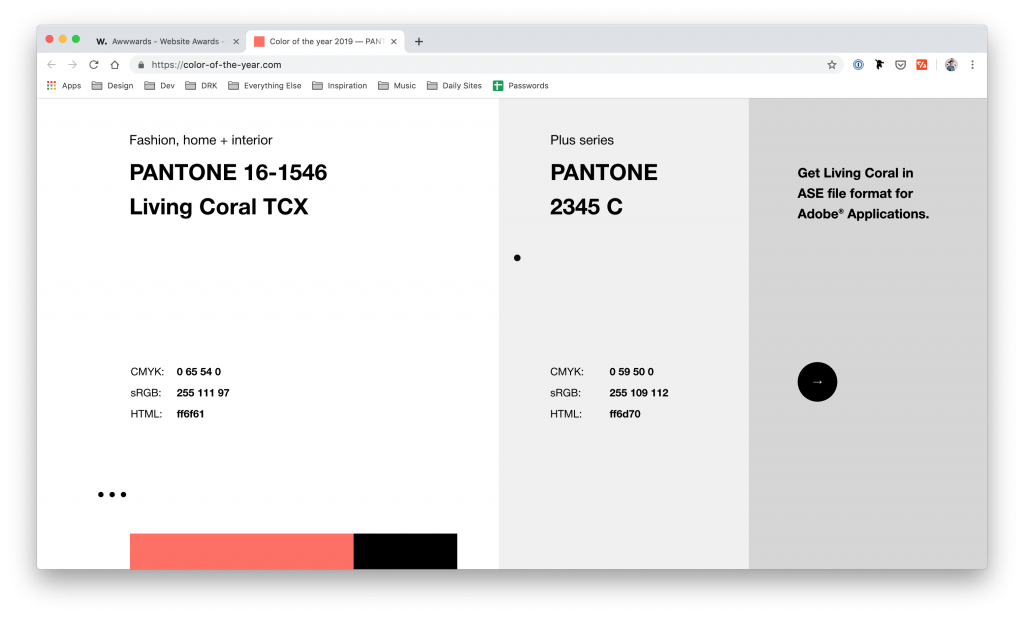Open the Inspiration bookmarks folder
This screenshot has width=1024, height=618.
(340, 86)
